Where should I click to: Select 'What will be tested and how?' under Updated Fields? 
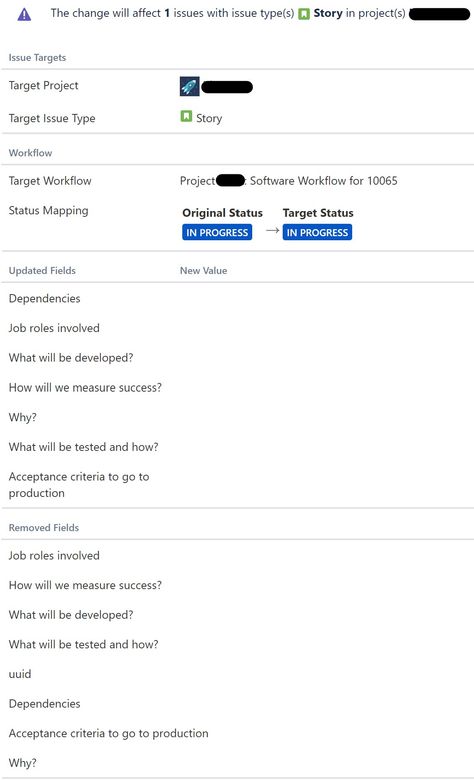[83, 447]
